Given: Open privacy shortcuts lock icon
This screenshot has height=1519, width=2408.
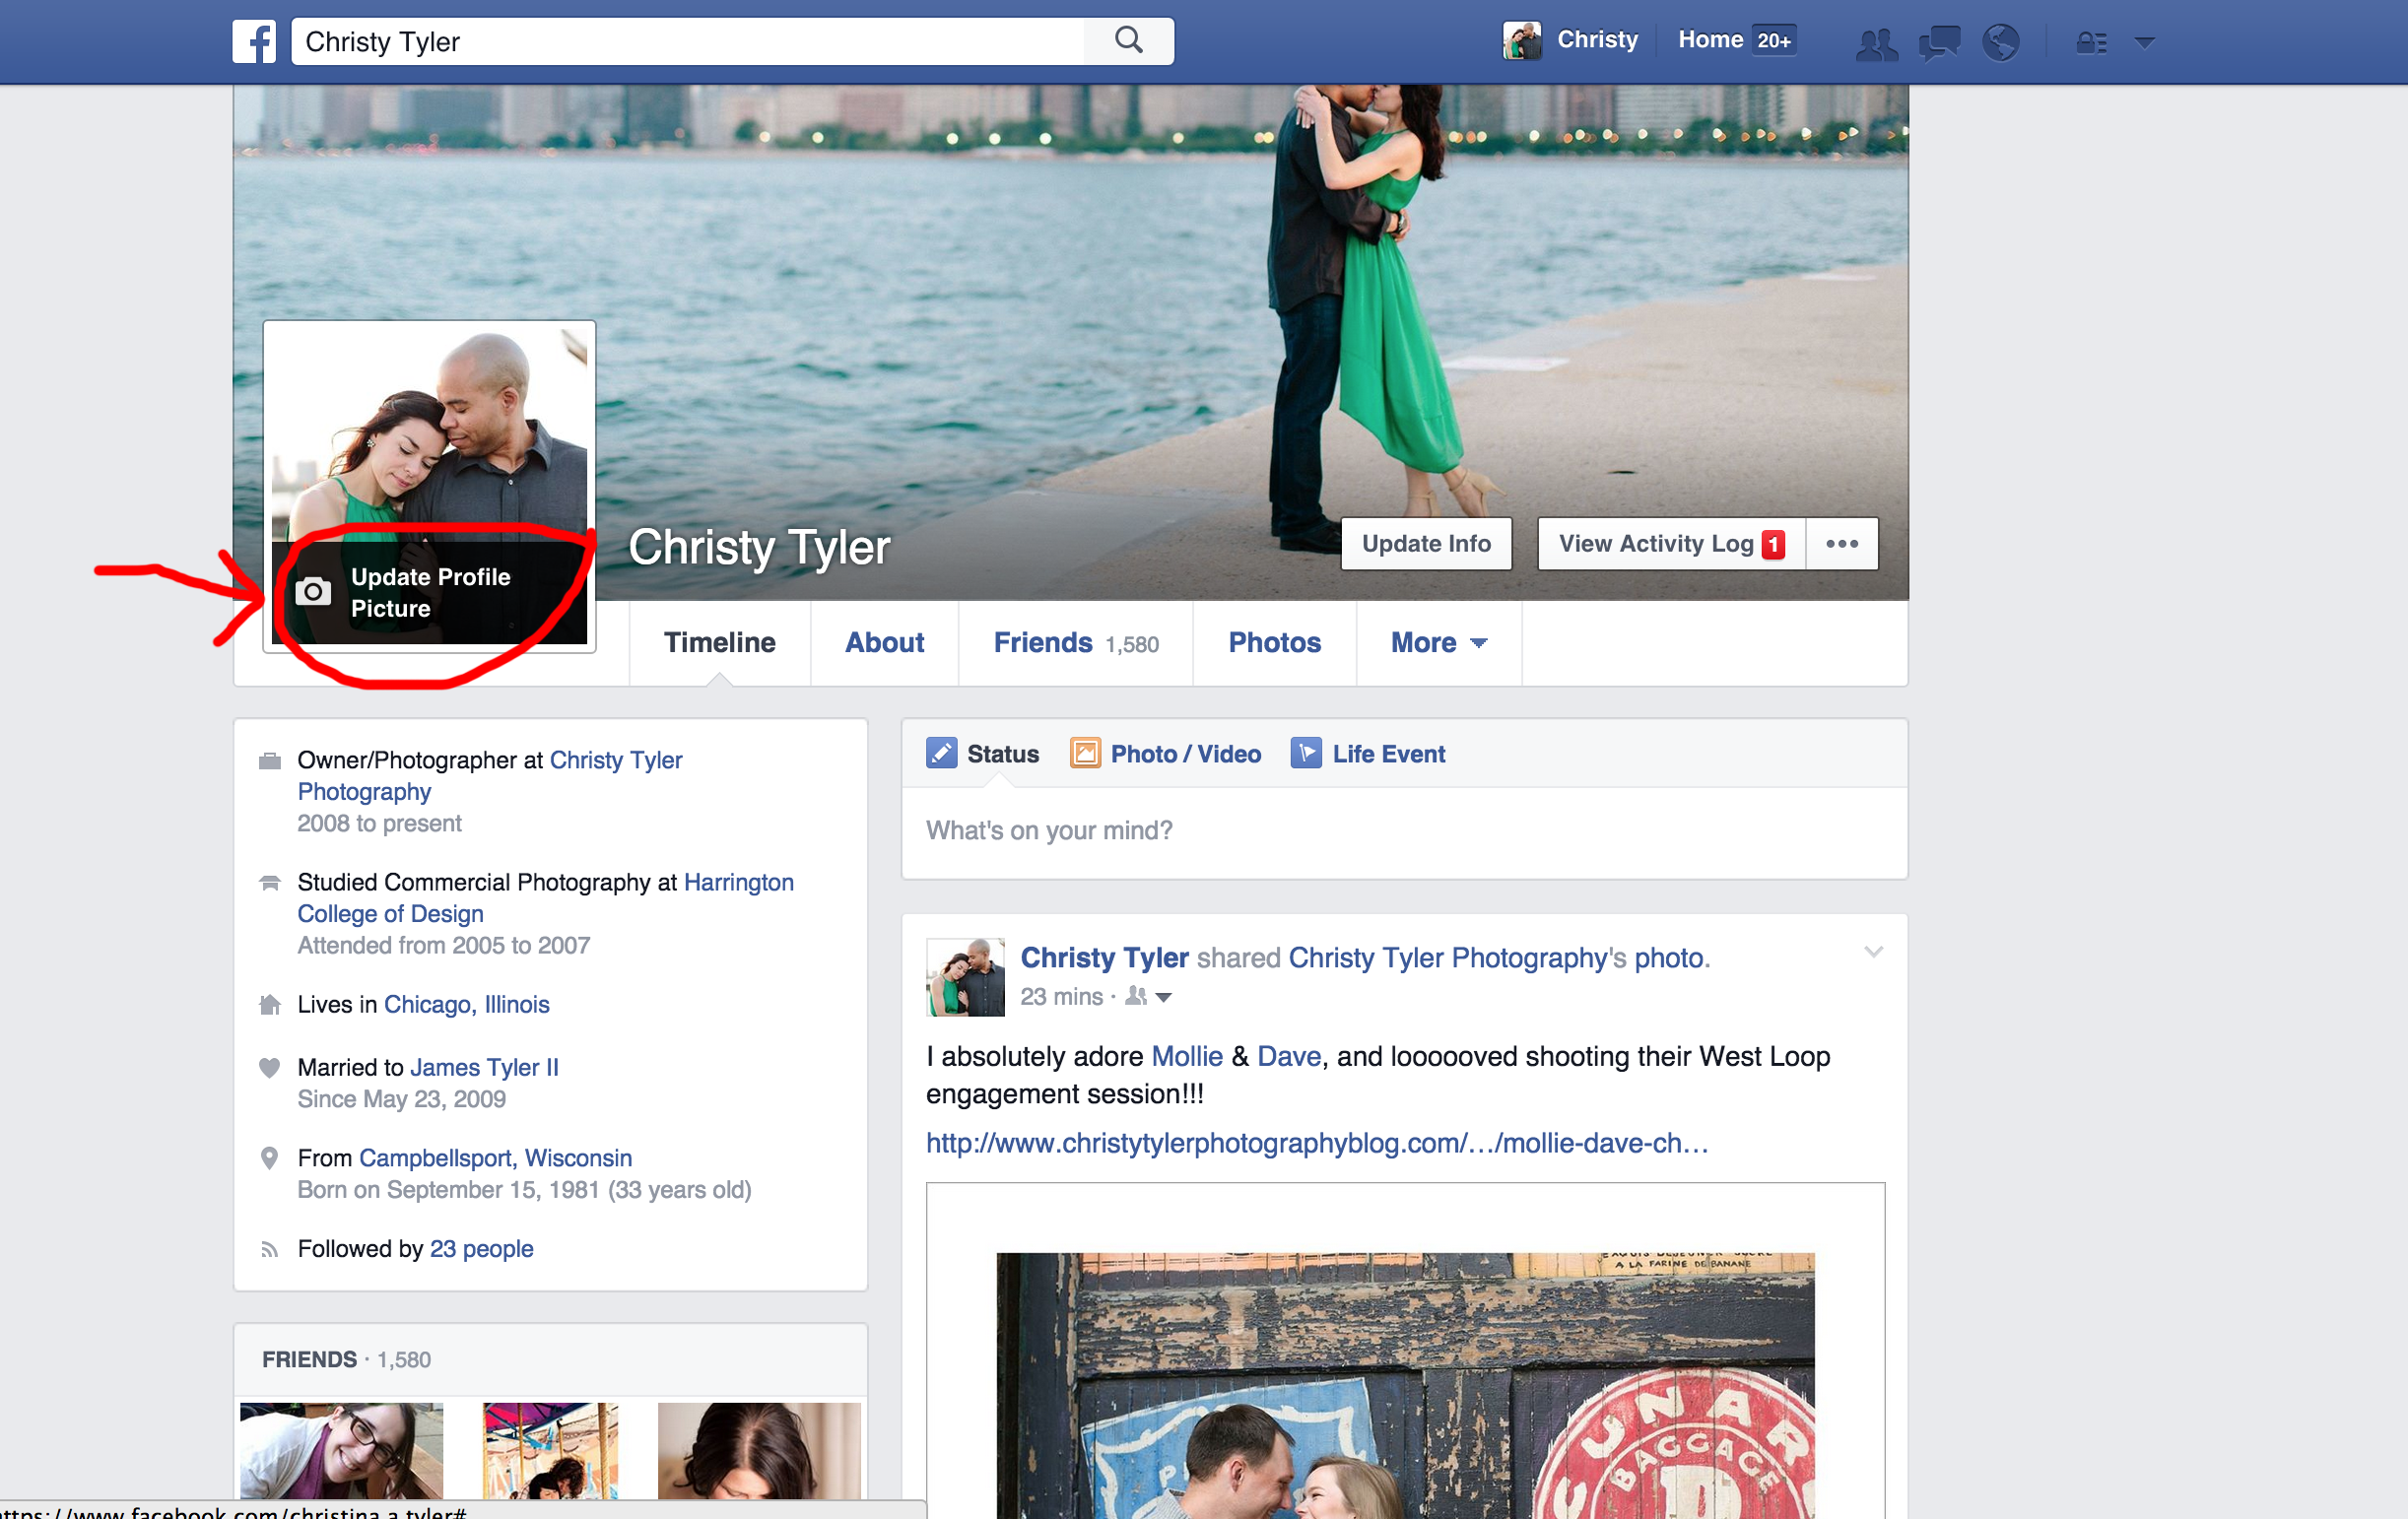Looking at the screenshot, I should (2091, 43).
